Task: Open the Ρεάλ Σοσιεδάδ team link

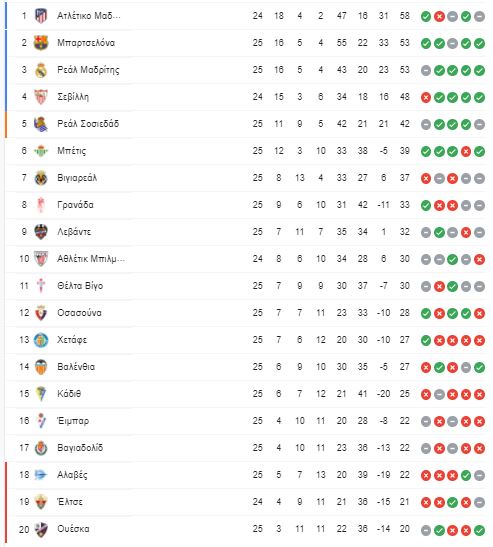Action: pos(88,124)
